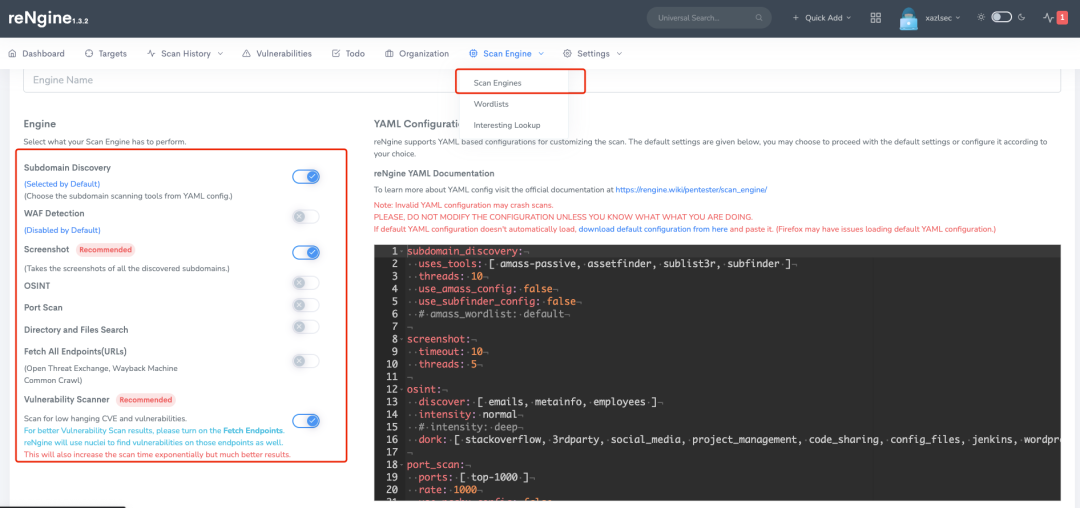
Task: Click the Recommended badge beside Vulnerability Scanner
Action: (145, 399)
